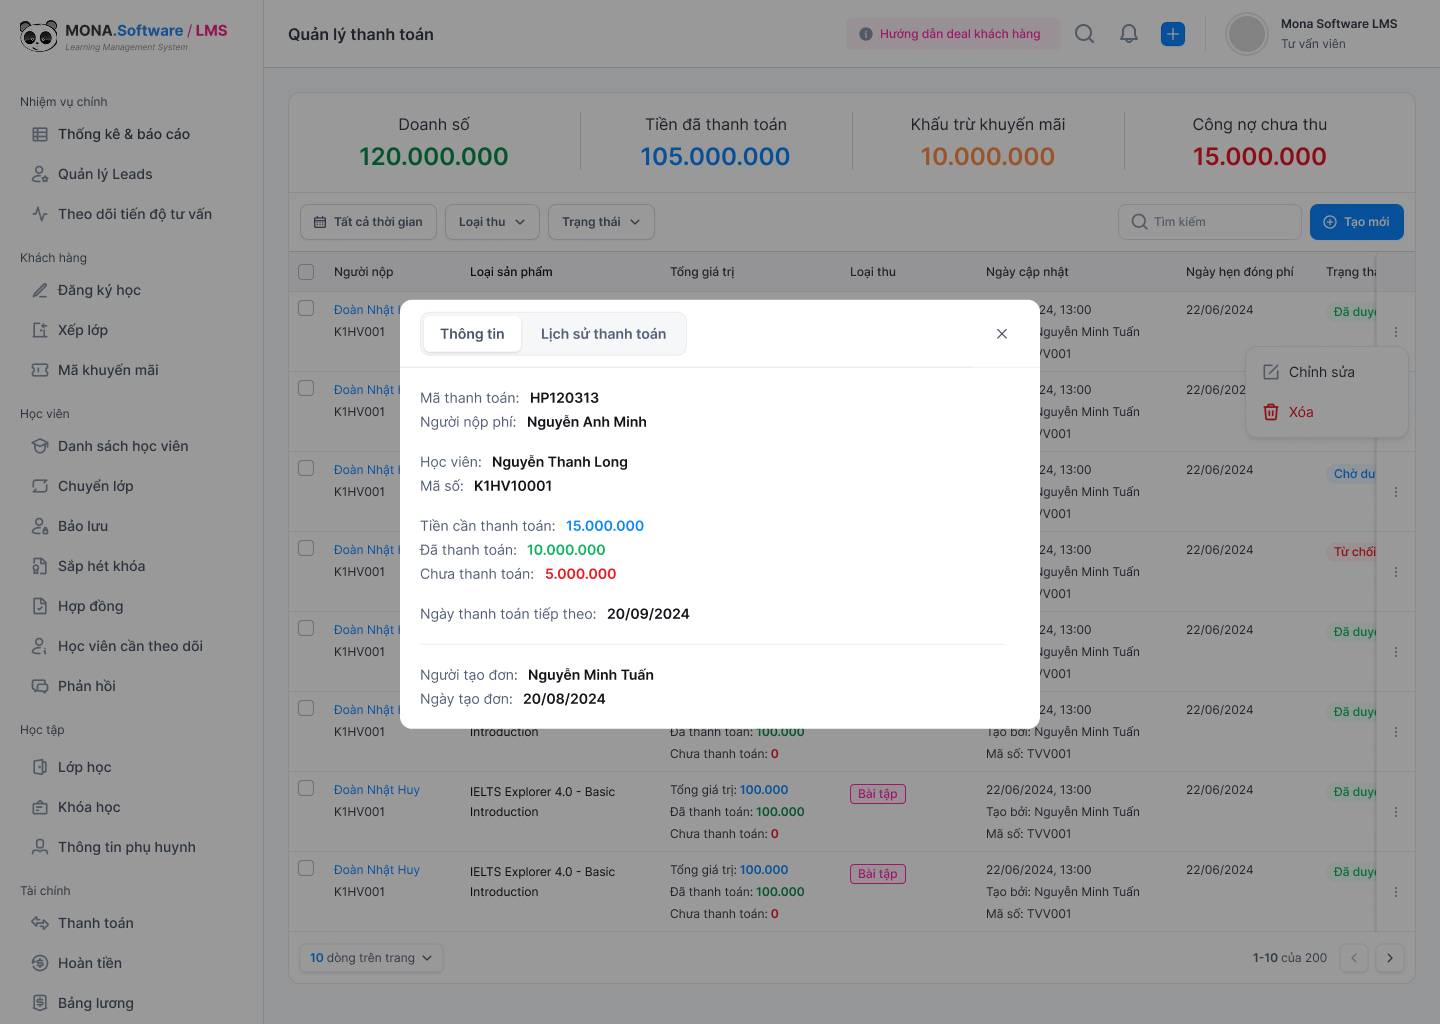This screenshot has height=1024, width=1440.
Task: Click the Tạo mới button
Action: (x=1356, y=222)
